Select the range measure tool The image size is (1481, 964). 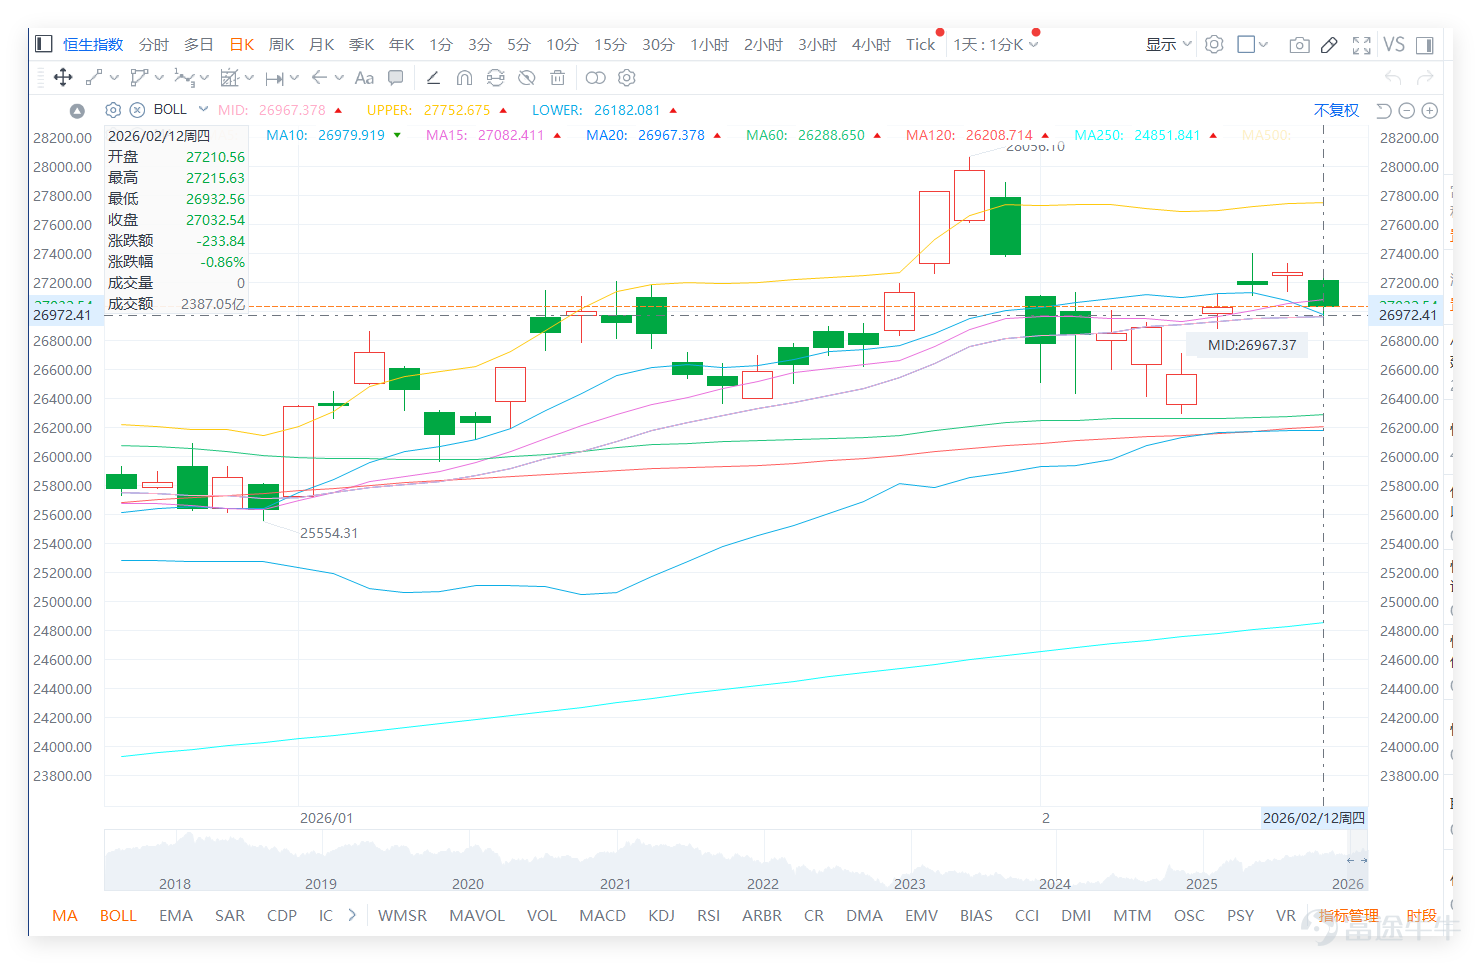tap(274, 77)
